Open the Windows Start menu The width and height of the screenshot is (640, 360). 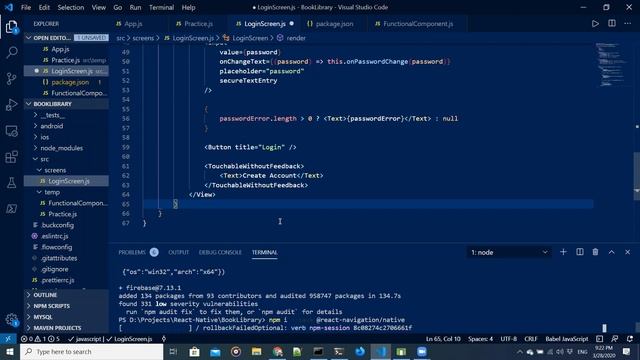click(x=9, y=351)
